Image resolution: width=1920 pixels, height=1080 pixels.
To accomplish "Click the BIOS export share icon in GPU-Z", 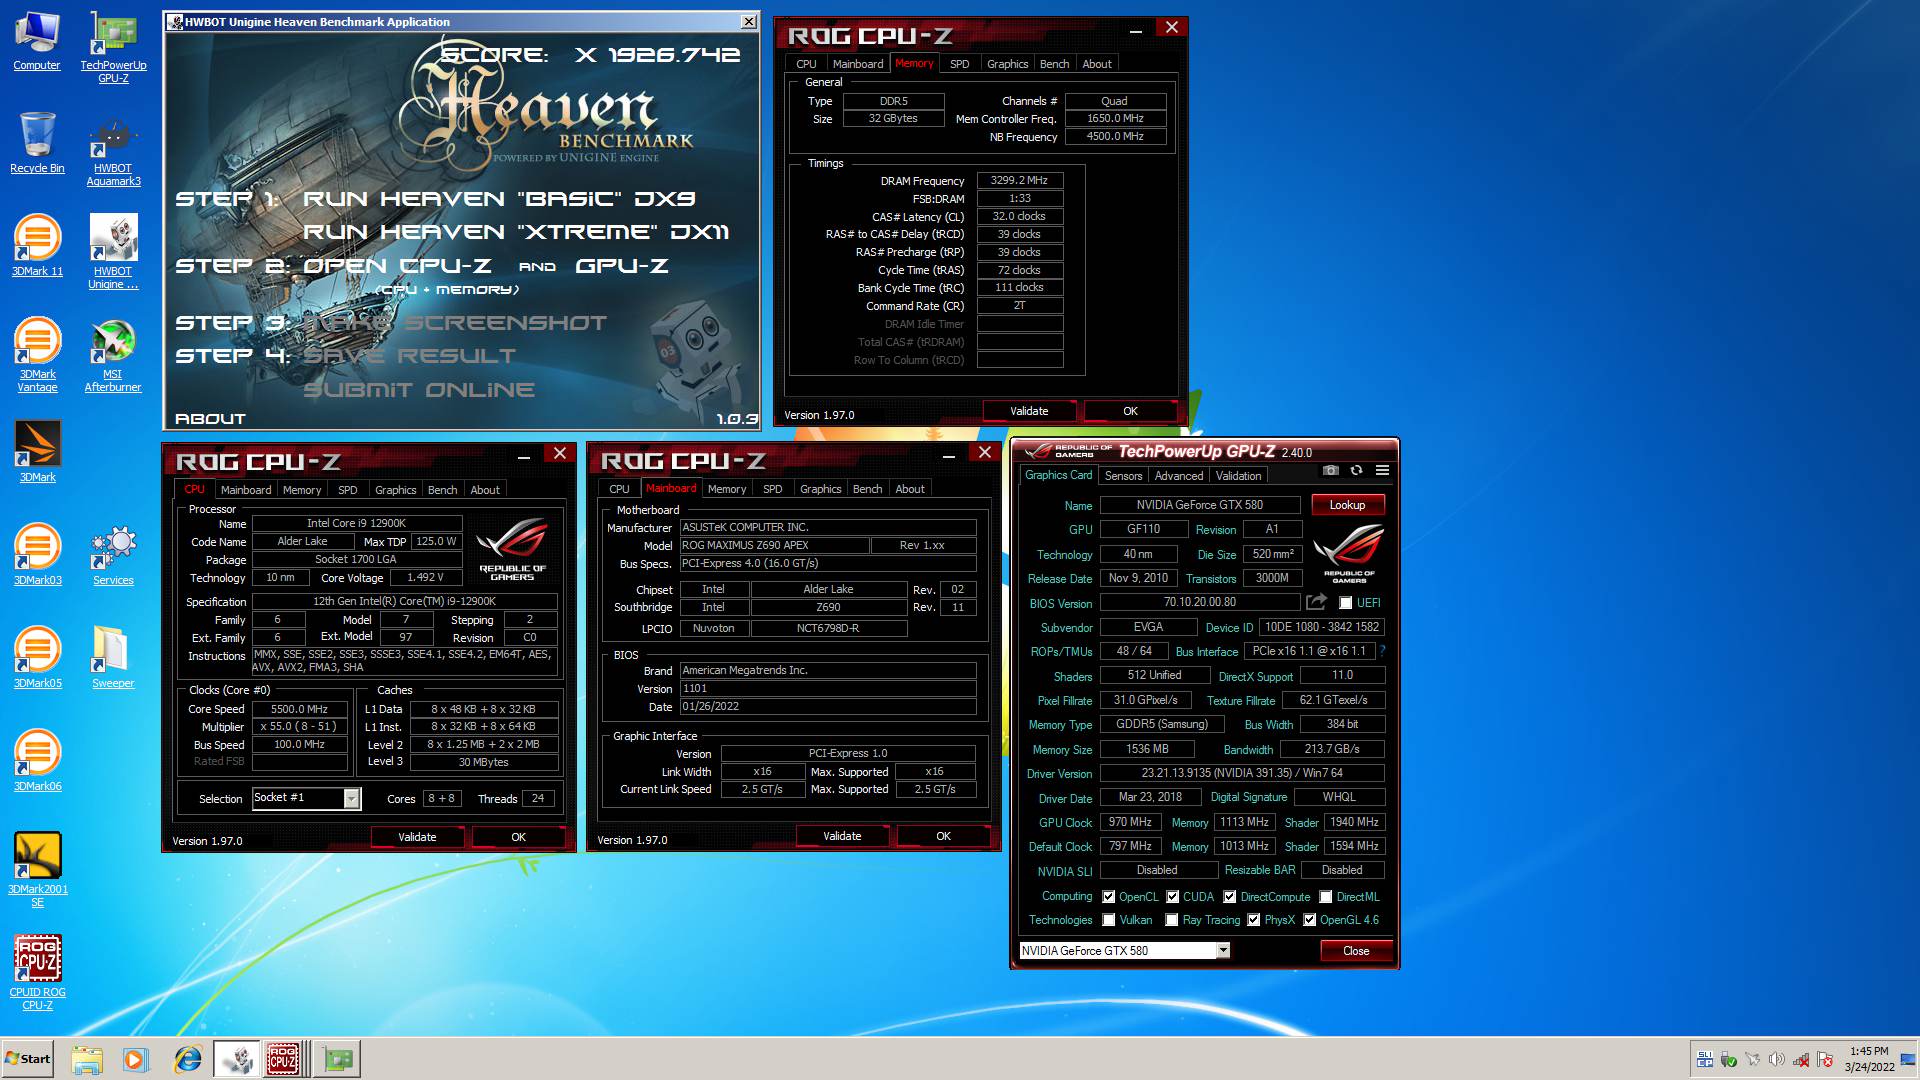I will (x=1316, y=602).
